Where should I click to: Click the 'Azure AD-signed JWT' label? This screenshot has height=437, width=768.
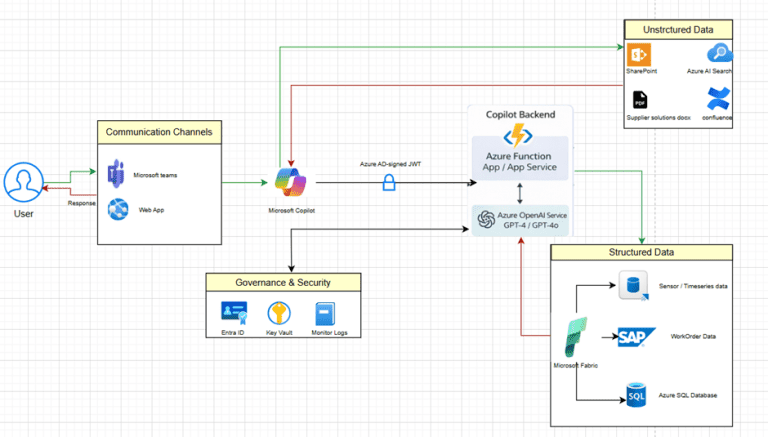tap(390, 164)
